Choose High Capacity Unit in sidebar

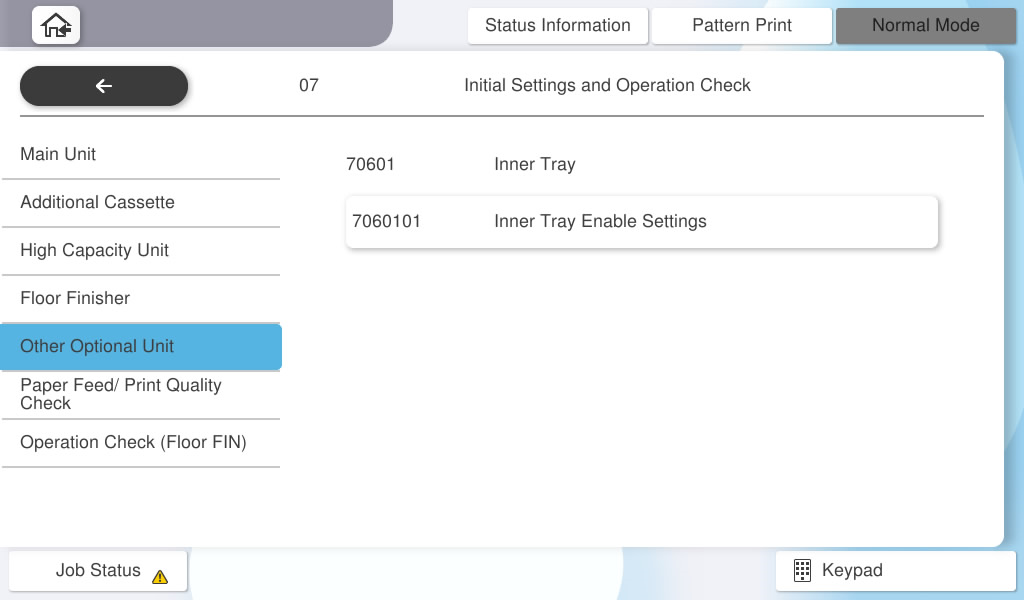tap(140, 251)
